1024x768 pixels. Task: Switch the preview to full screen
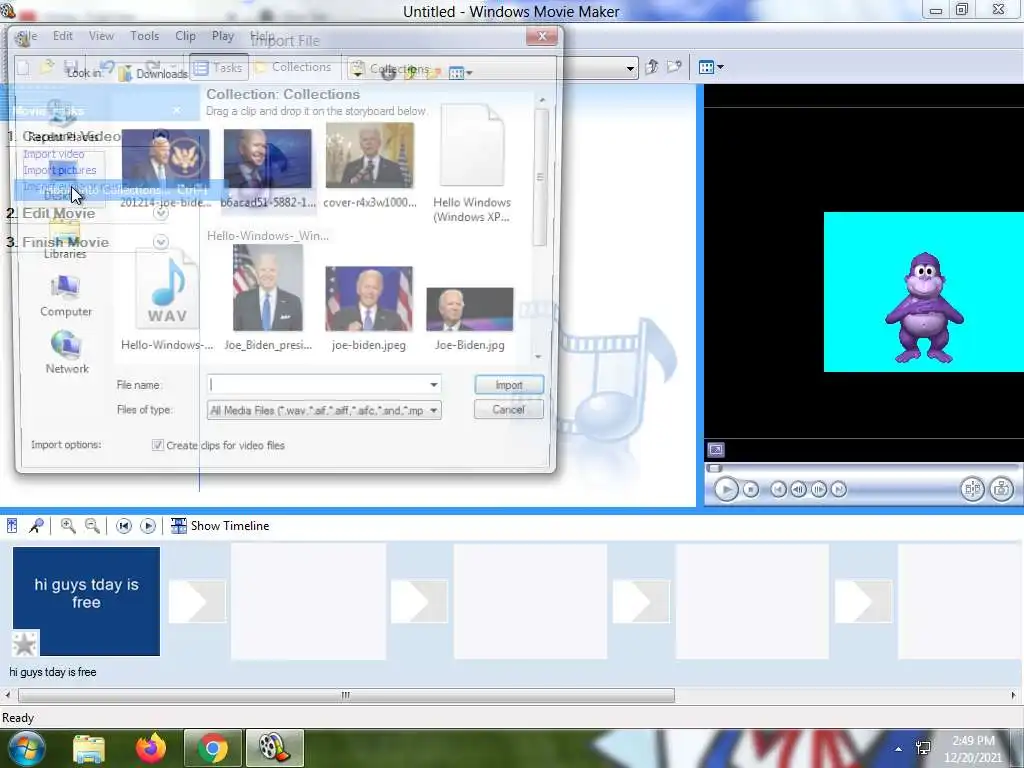click(x=716, y=450)
